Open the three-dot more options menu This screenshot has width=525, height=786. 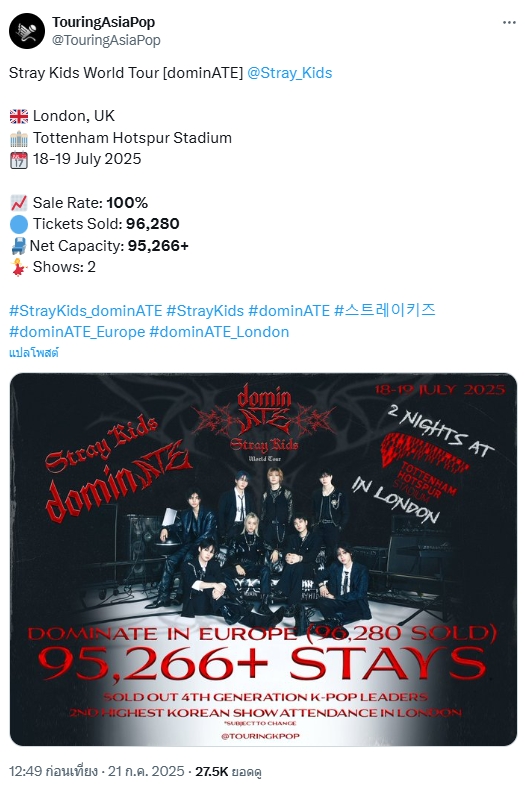point(509,23)
